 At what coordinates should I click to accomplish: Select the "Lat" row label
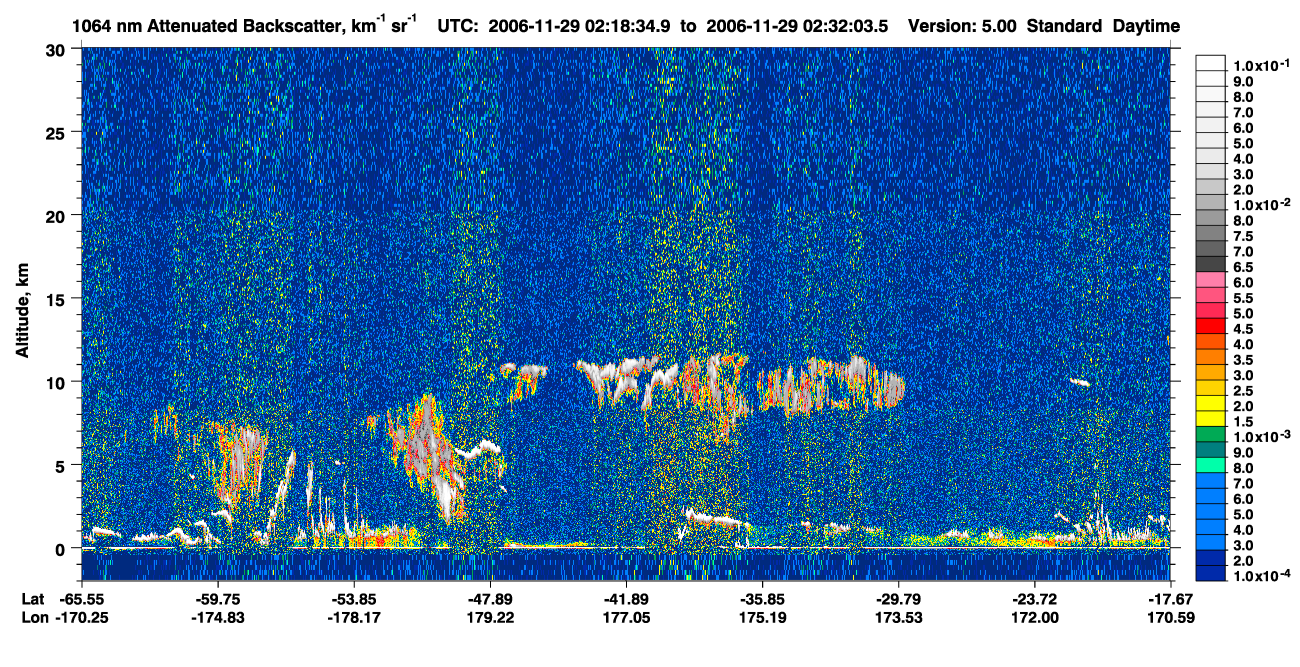[32, 599]
